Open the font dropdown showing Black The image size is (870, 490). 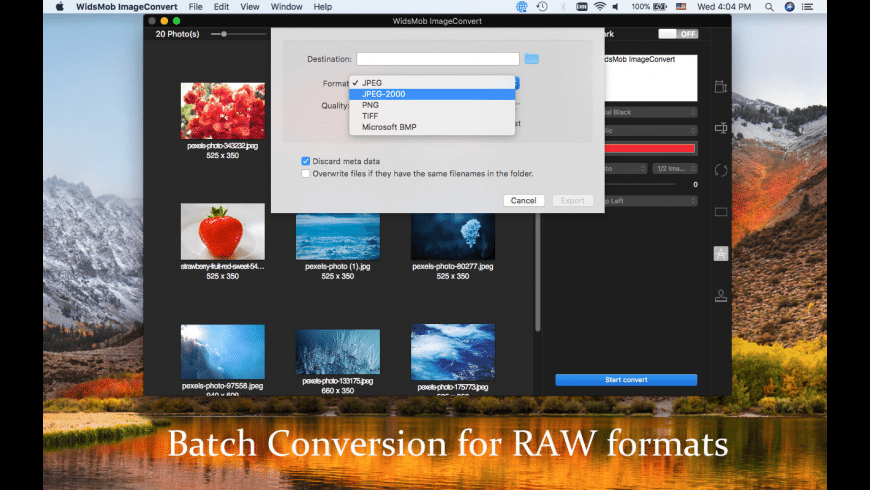click(651, 112)
